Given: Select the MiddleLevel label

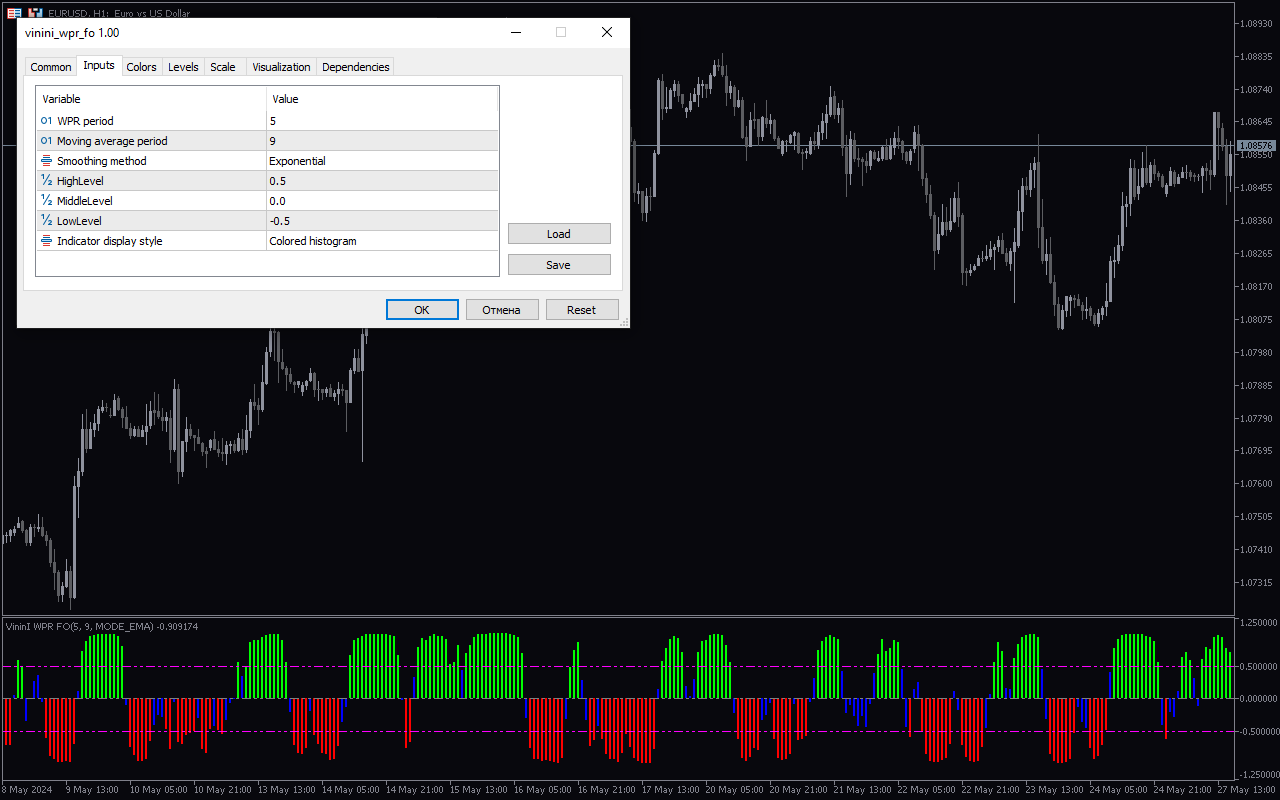Looking at the screenshot, I should pos(85,201).
